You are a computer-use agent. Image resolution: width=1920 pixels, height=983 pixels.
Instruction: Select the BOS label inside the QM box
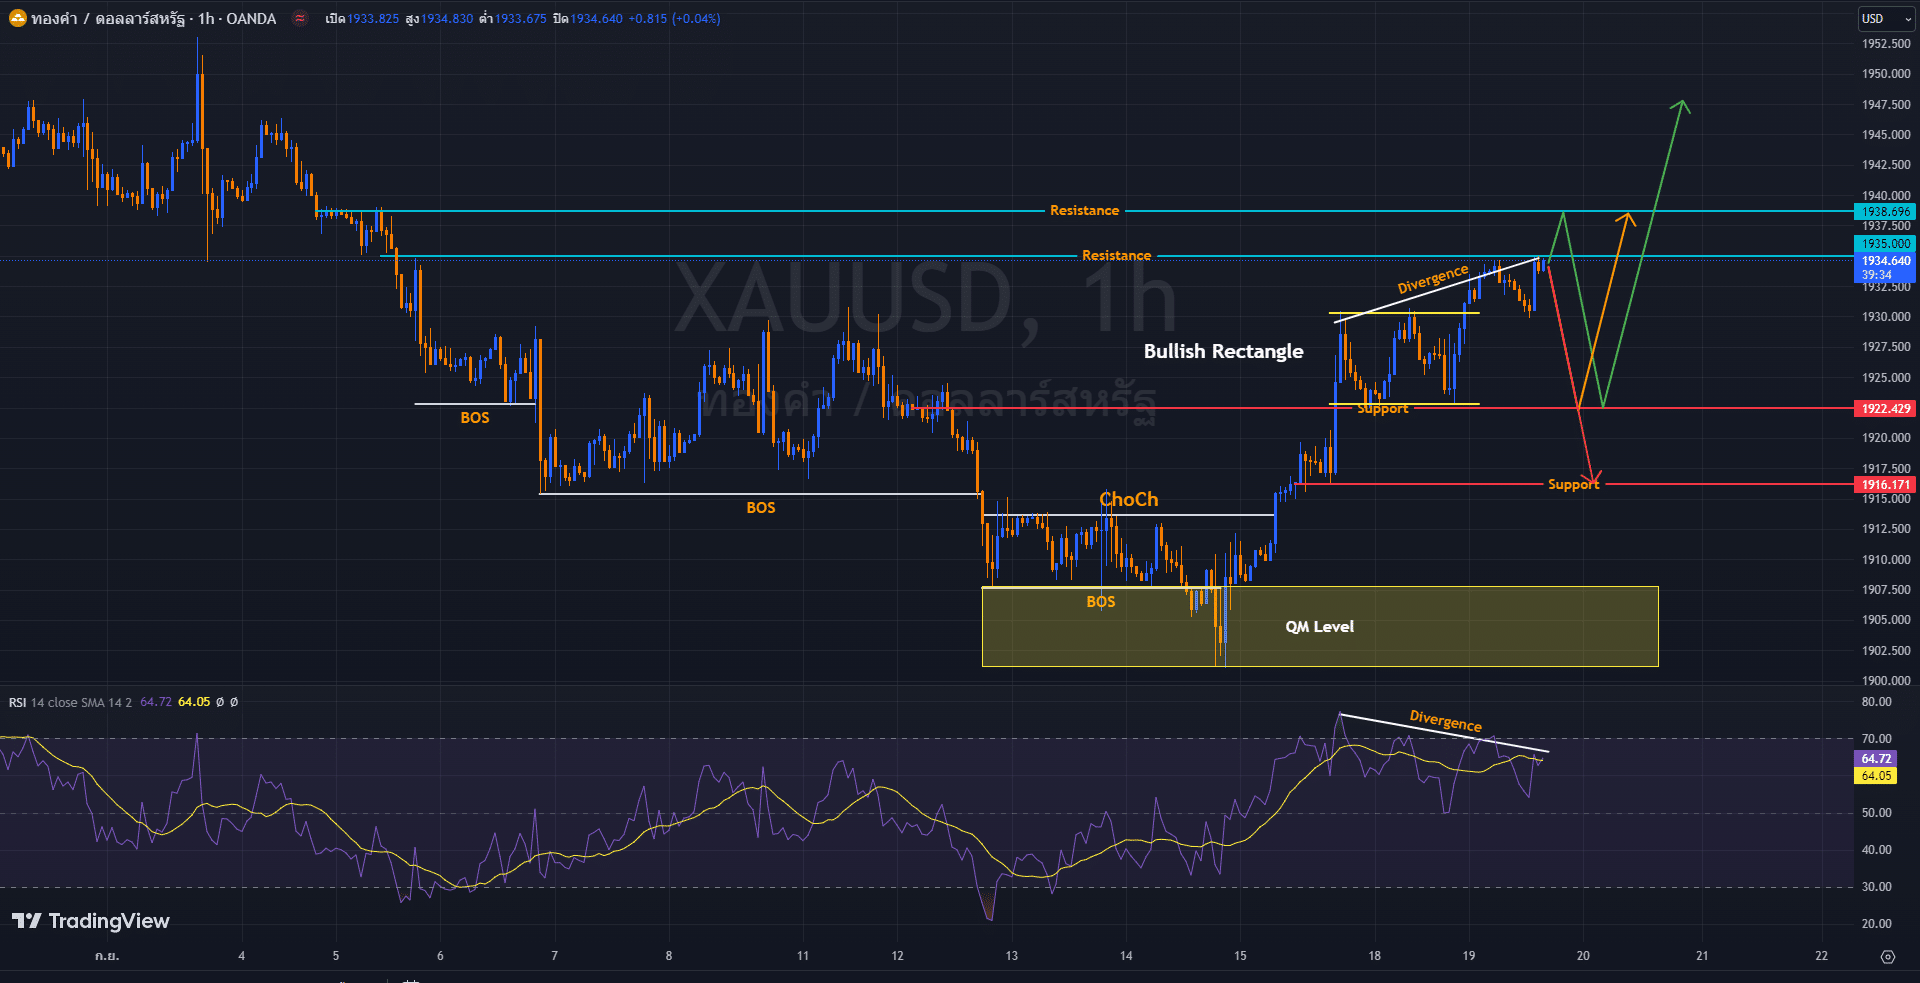pyautogui.click(x=1100, y=602)
